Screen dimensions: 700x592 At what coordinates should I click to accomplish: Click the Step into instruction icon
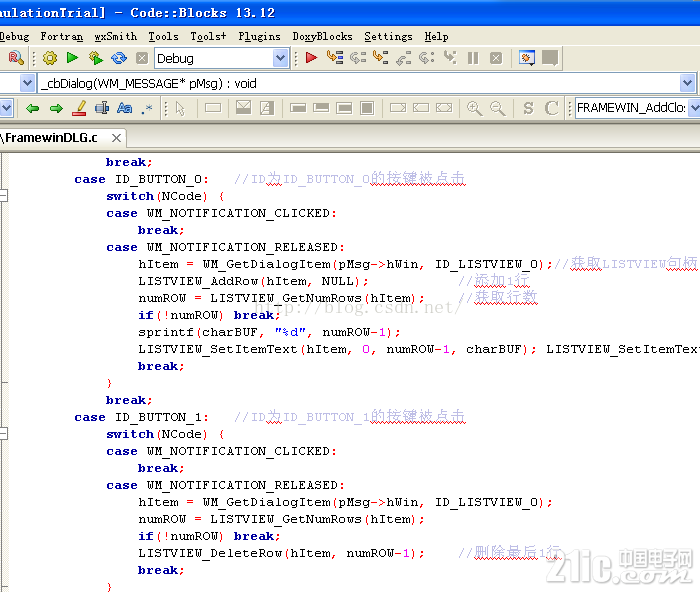pos(450,58)
